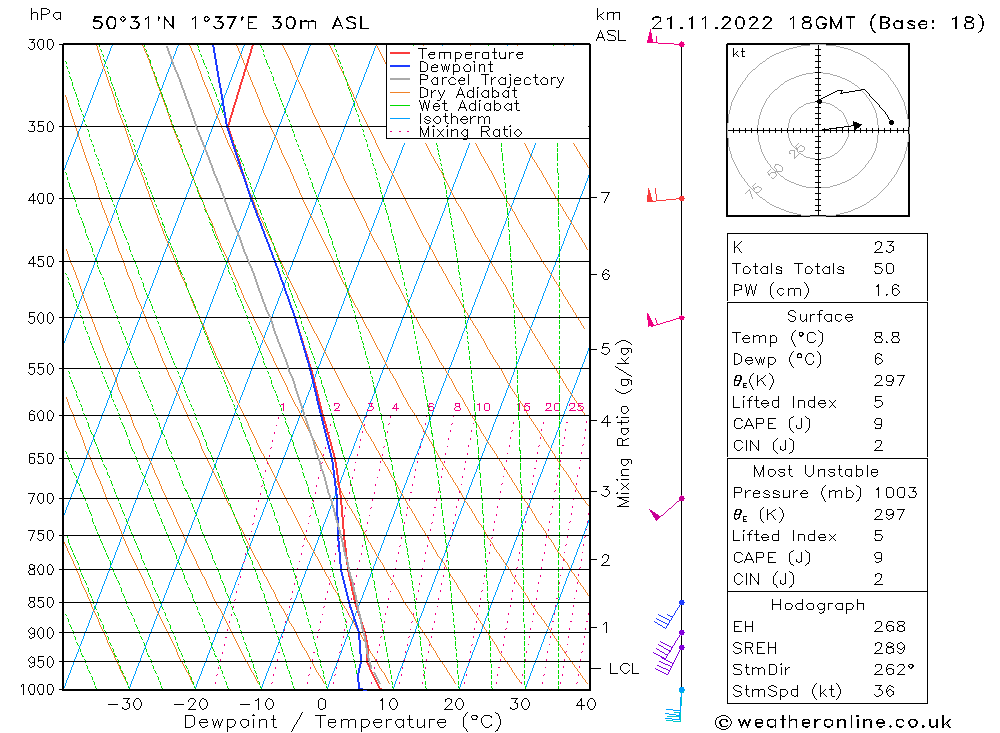The height and width of the screenshot is (733, 1000).
Task: Click the hodograph '50' ring label
Action: pyautogui.click(x=775, y=171)
